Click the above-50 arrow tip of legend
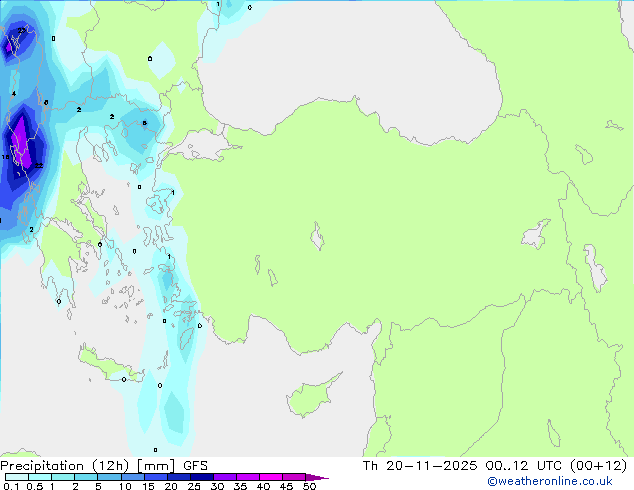634x490 pixels. 317,477
